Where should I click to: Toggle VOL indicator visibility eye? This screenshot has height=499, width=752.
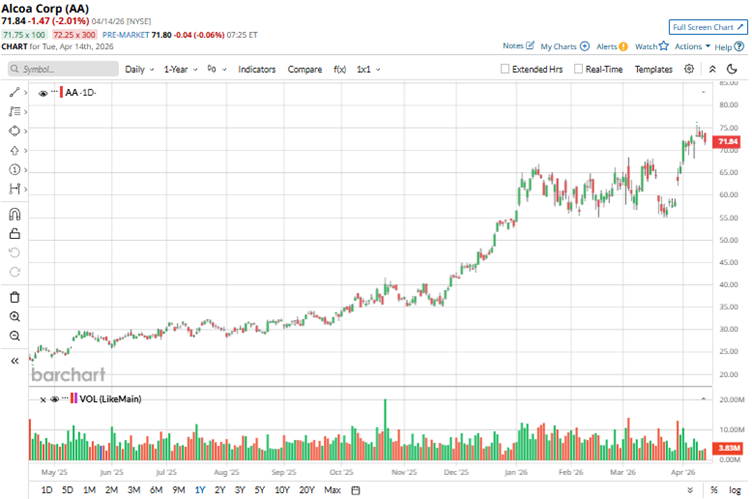coord(54,399)
